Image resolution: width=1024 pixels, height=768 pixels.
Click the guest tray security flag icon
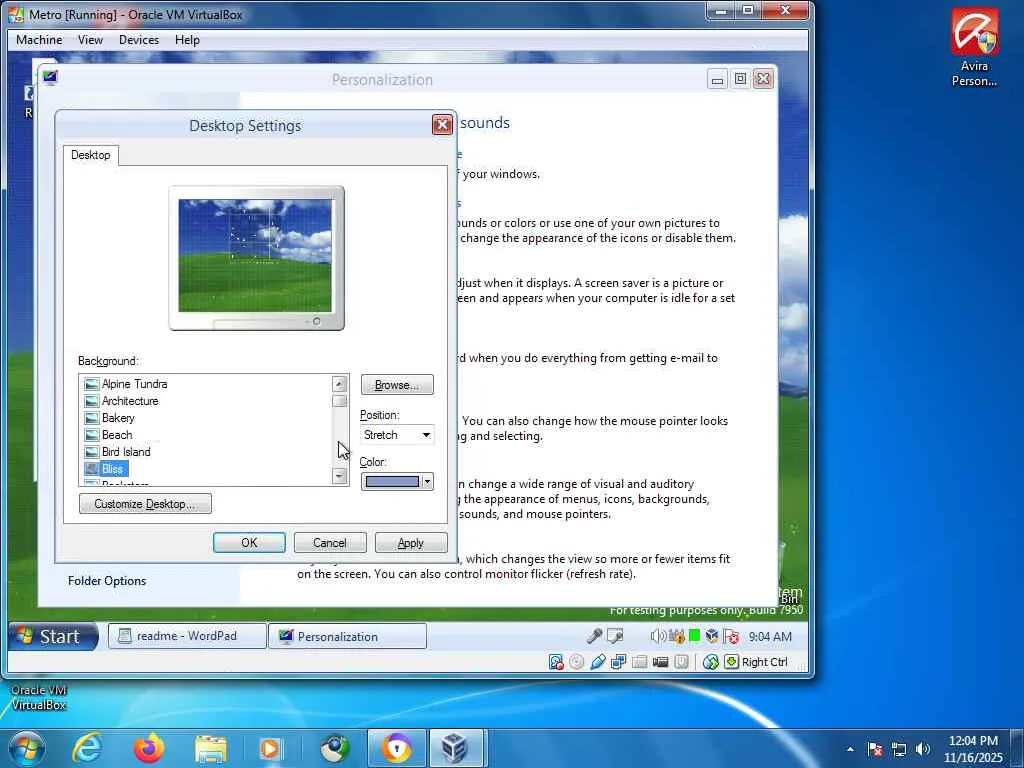tap(731, 636)
